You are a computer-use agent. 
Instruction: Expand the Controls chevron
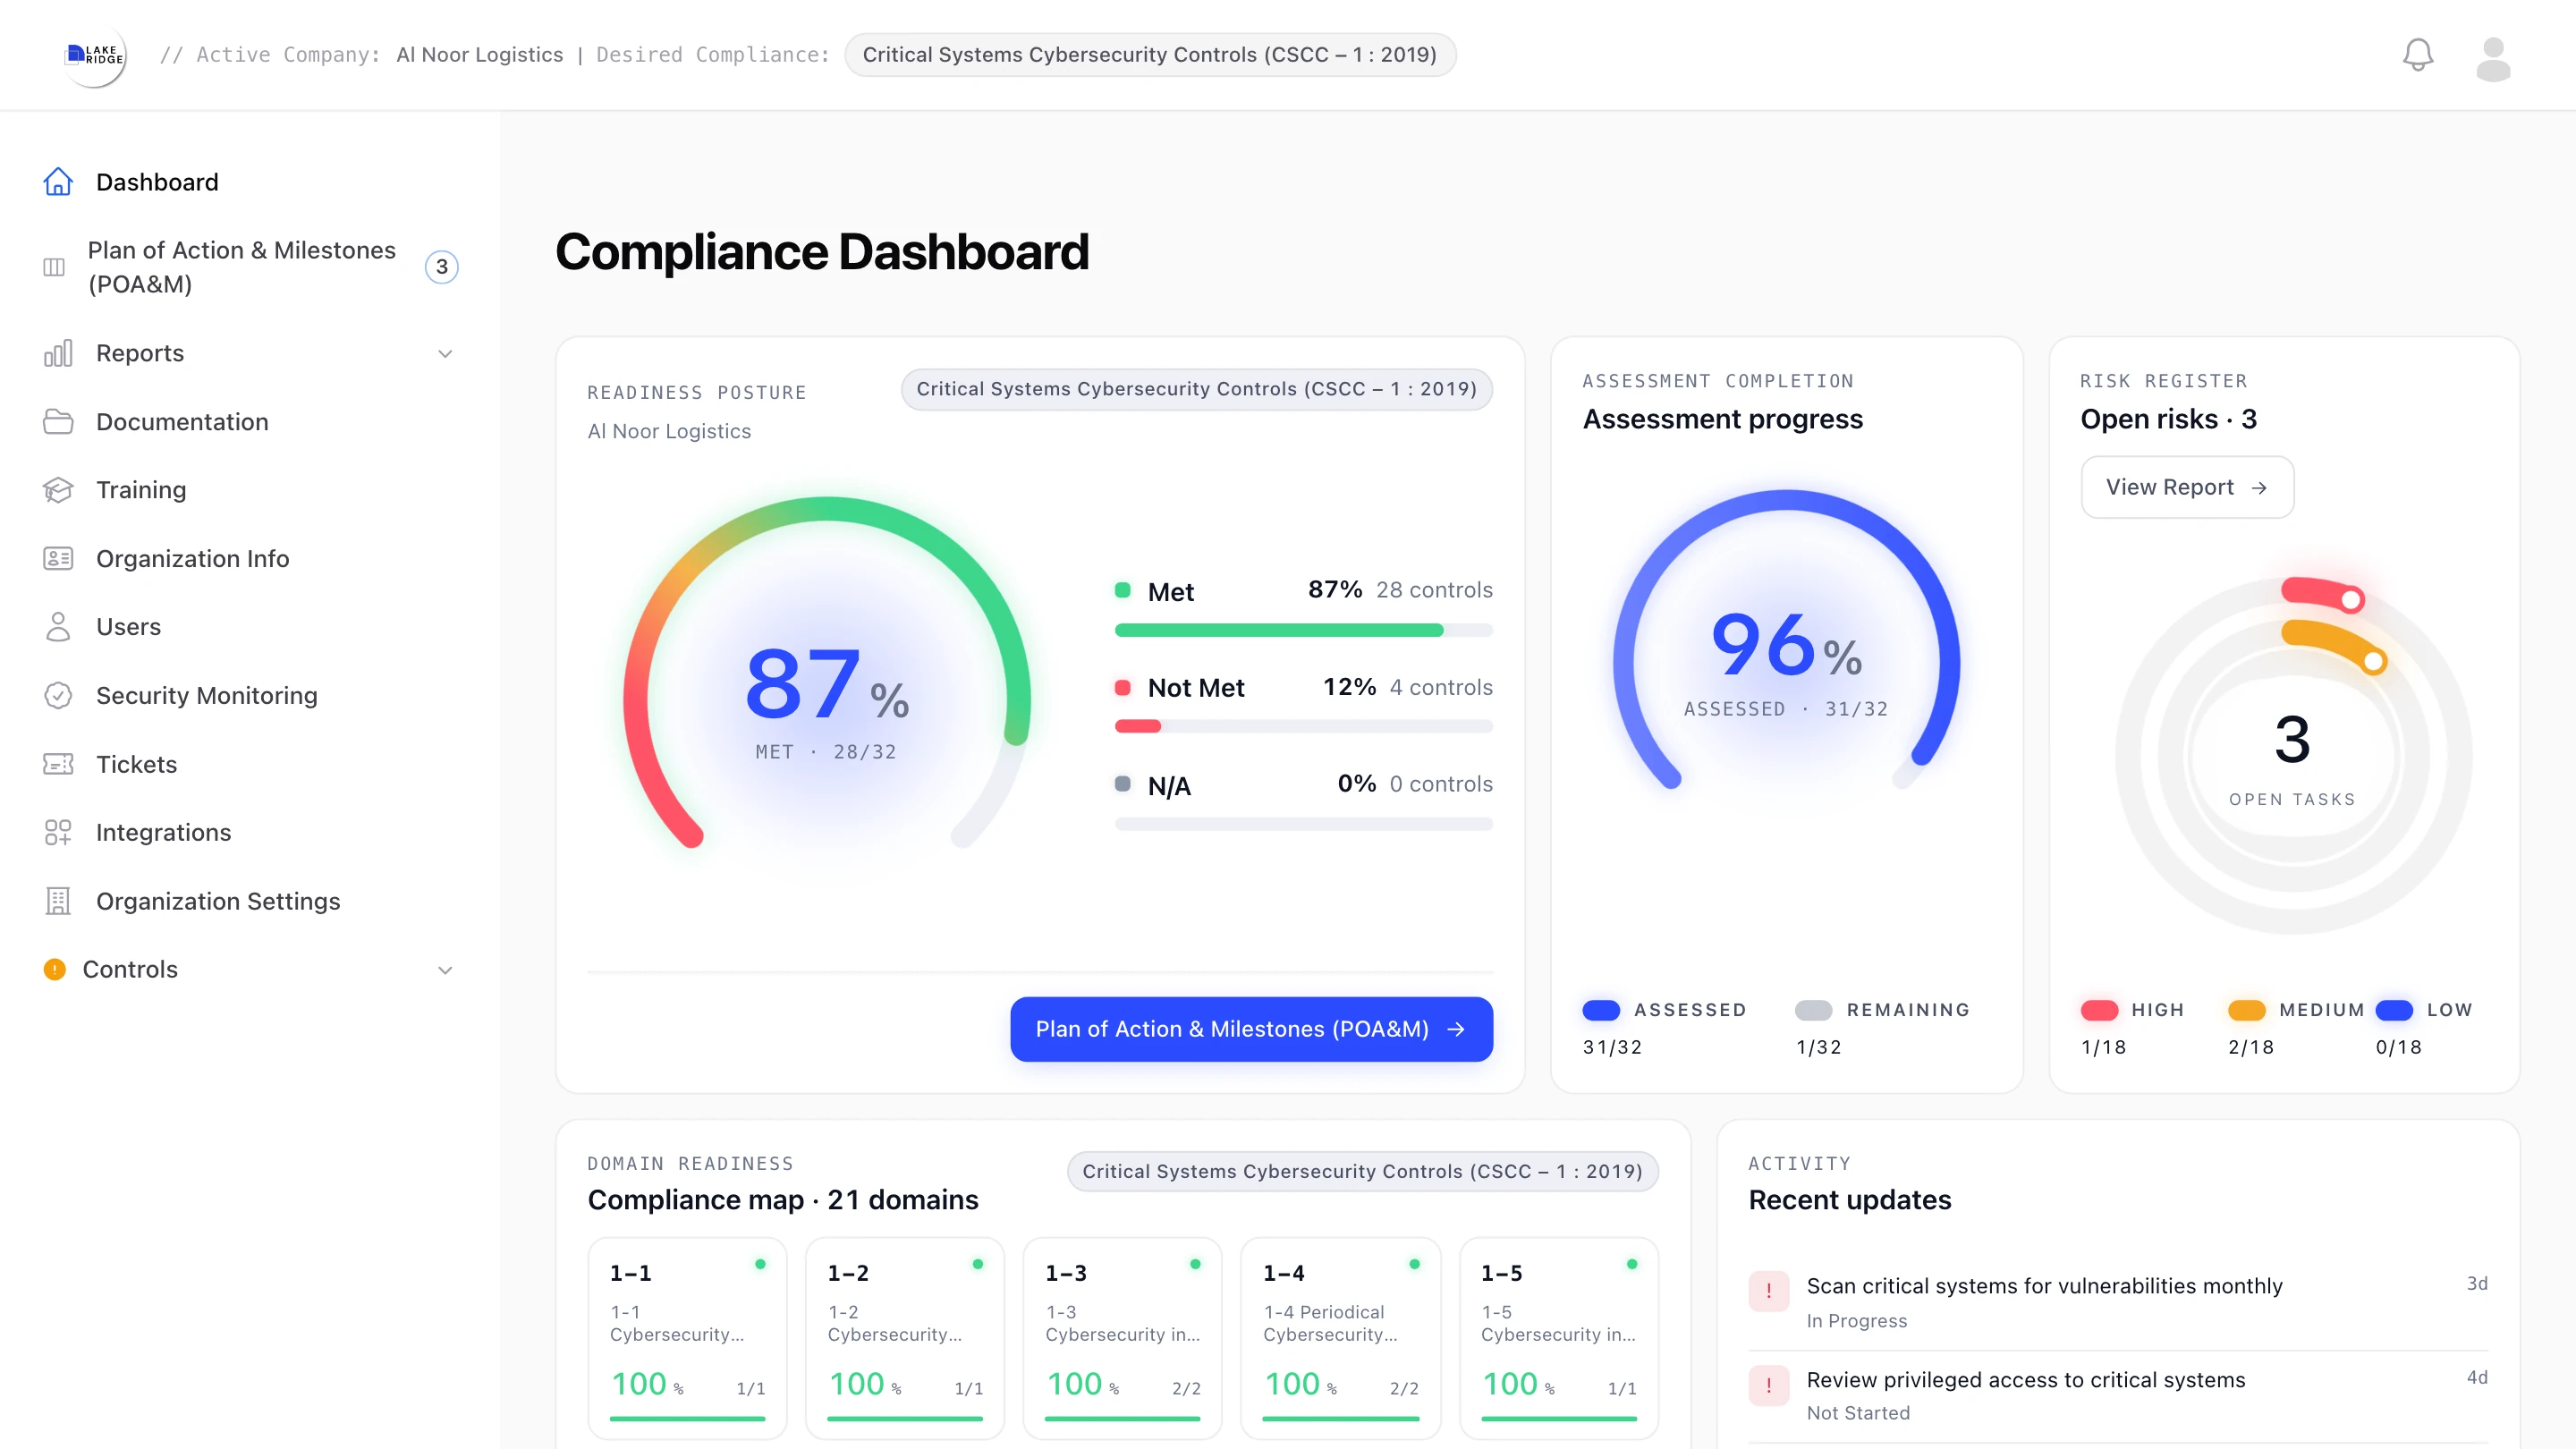click(445, 970)
